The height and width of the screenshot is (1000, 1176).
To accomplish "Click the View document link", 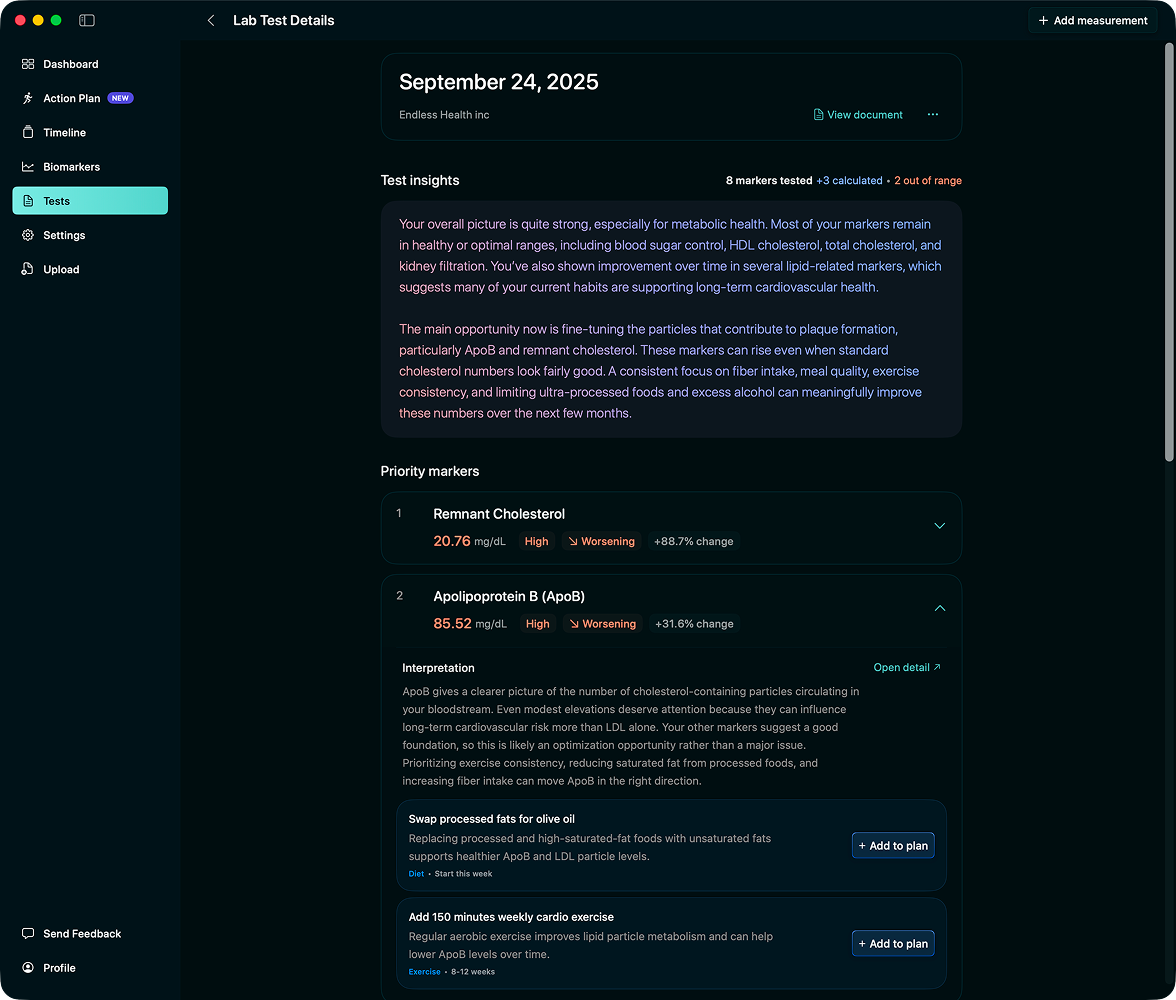I will pos(858,115).
